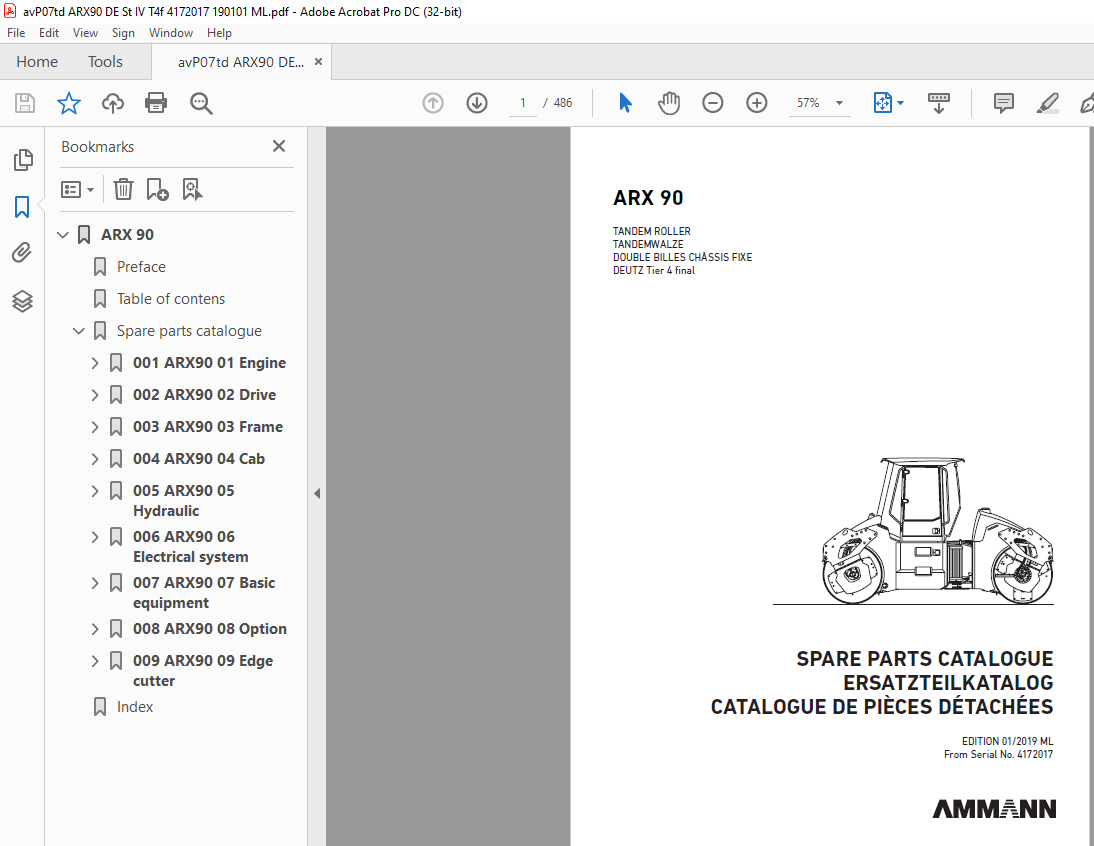The width and height of the screenshot is (1094, 846).
Task: Open the View menu
Action: point(85,33)
